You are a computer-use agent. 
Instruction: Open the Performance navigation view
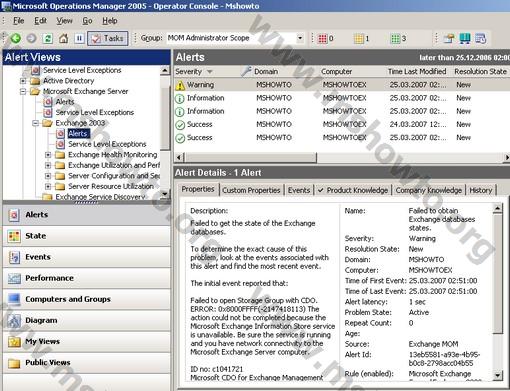coord(86,278)
